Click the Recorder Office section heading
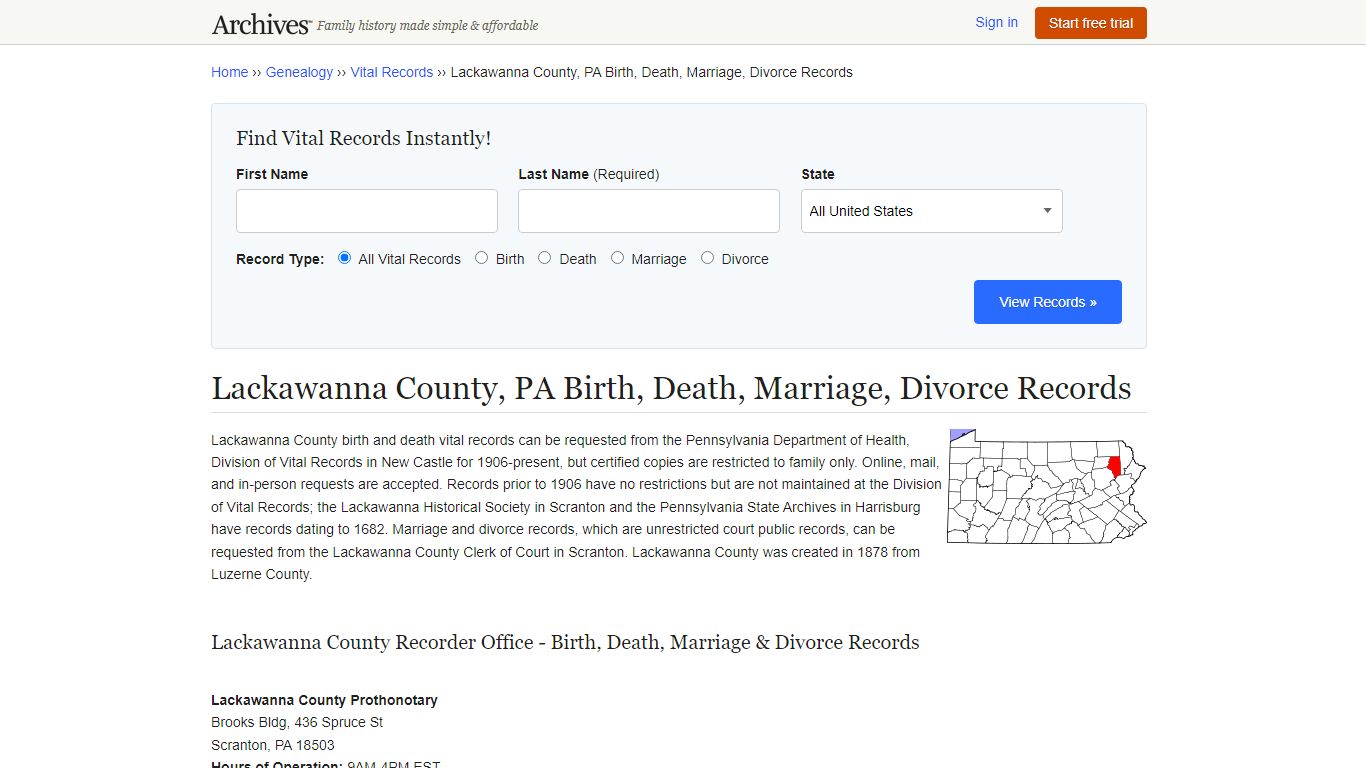 click(565, 642)
